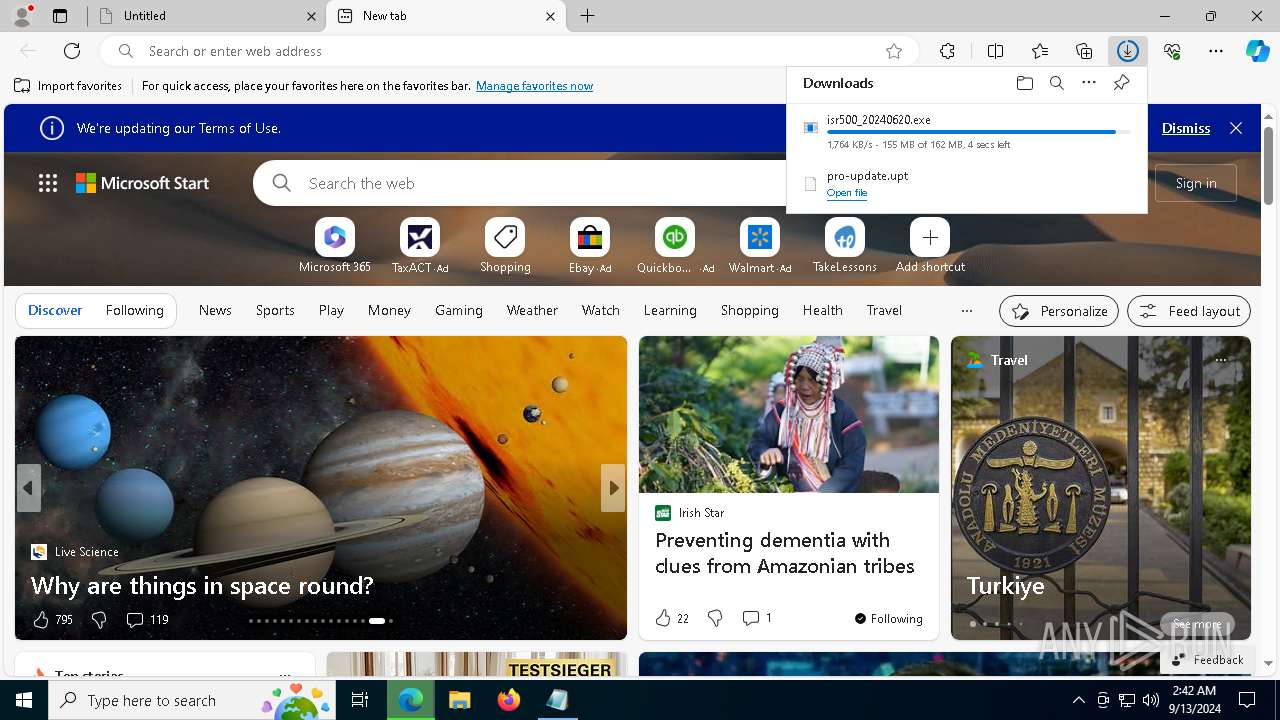Expand more feed categories ellipsis
This screenshot has width=1280, height=720.
click(x=966, y=311)
